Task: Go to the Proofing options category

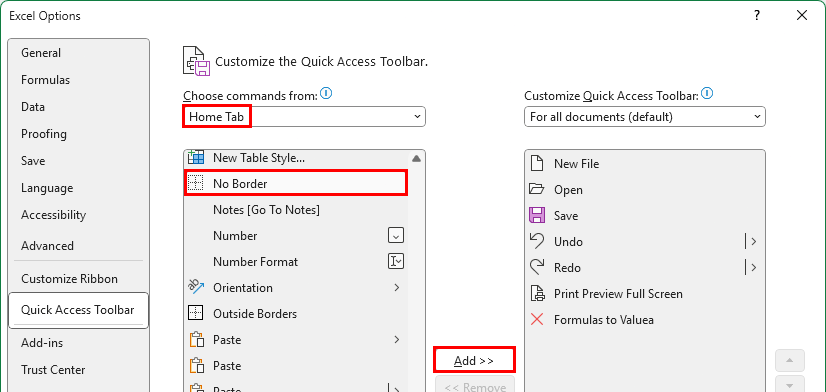Action: (78, 134)
